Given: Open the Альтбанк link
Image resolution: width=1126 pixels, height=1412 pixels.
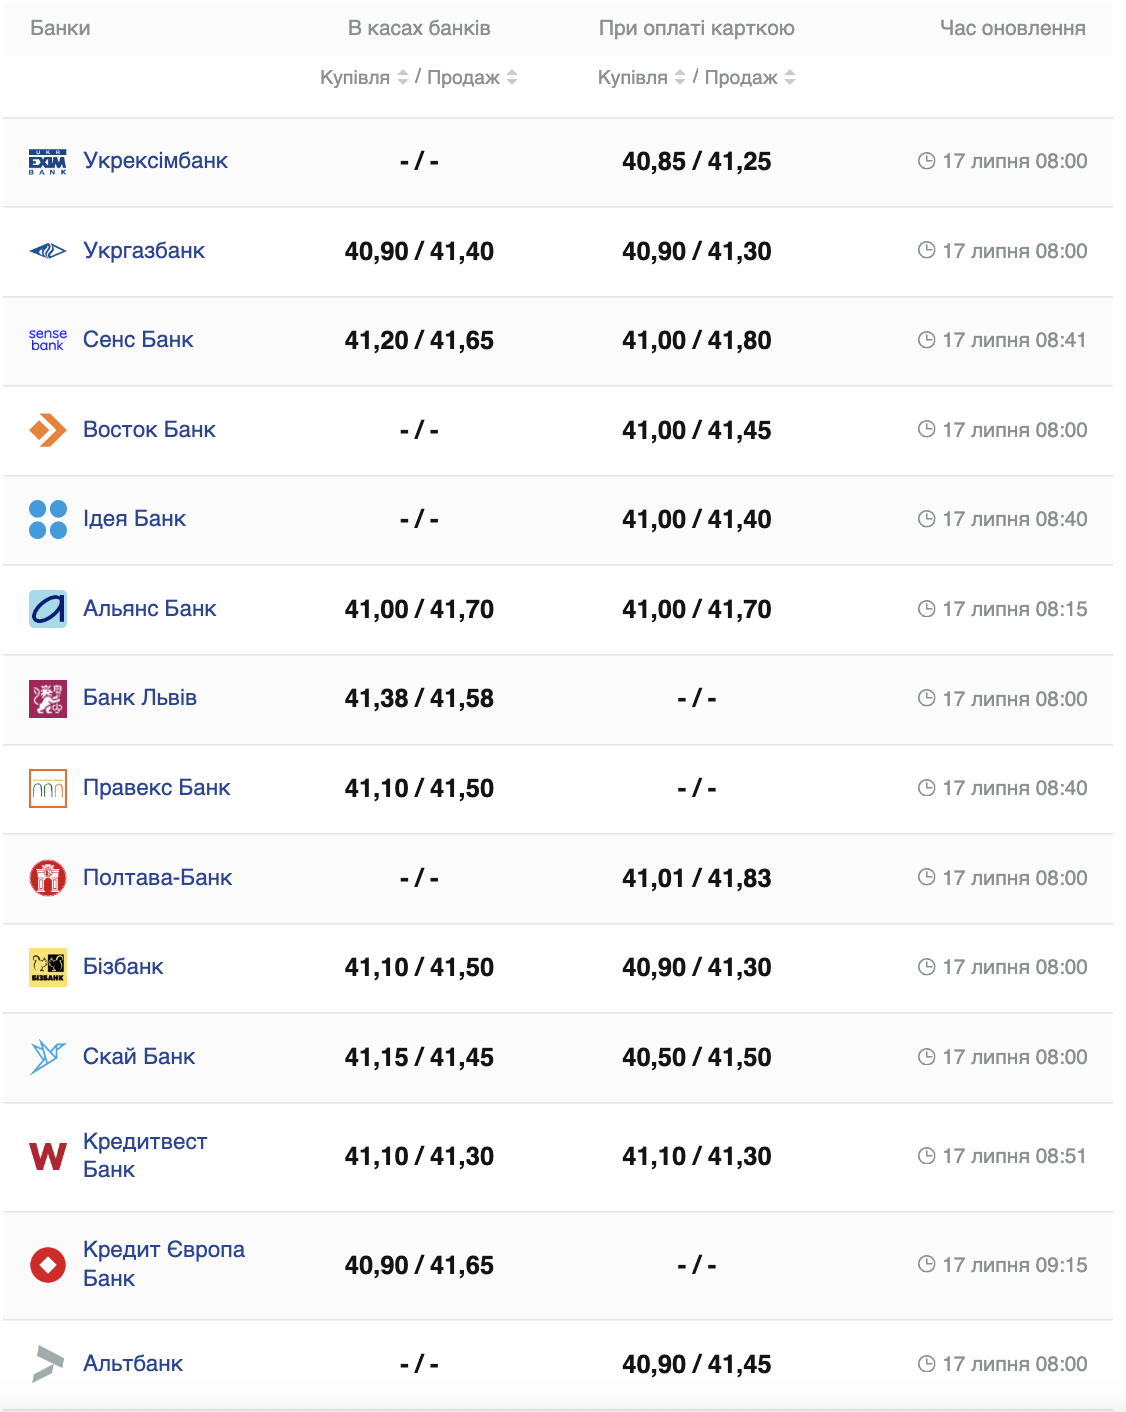Looking at the screenshot, I should click(x=133, y=1364).
